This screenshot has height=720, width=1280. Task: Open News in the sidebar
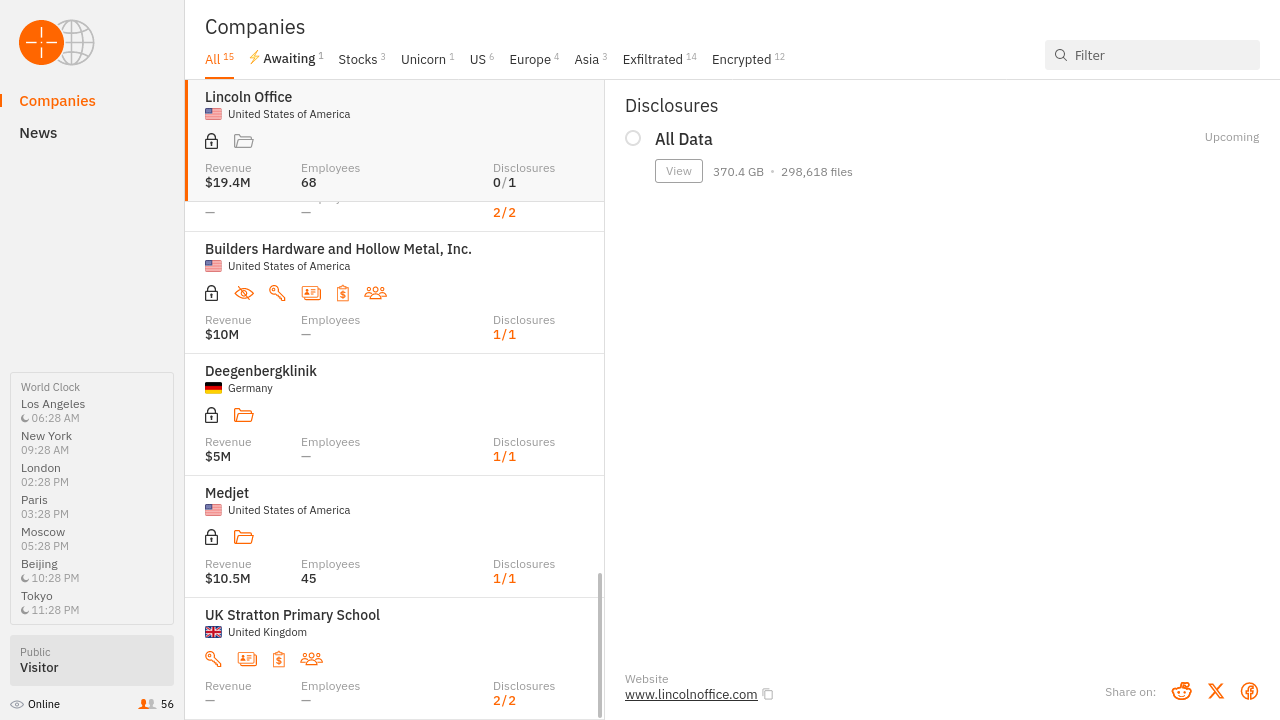point(38,133)
